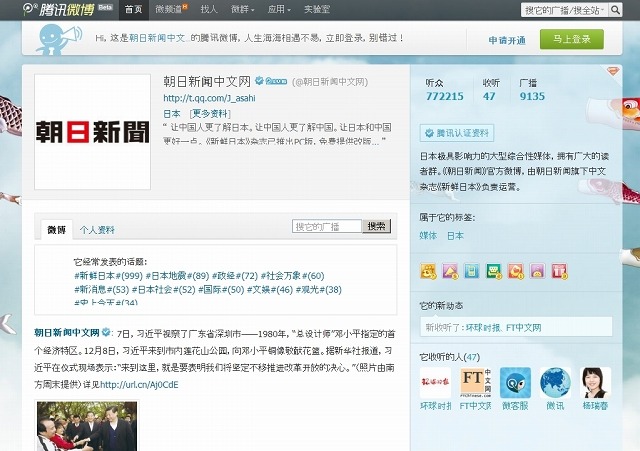Open 杨瑞春 avatar photo

(x=596, y=383)
